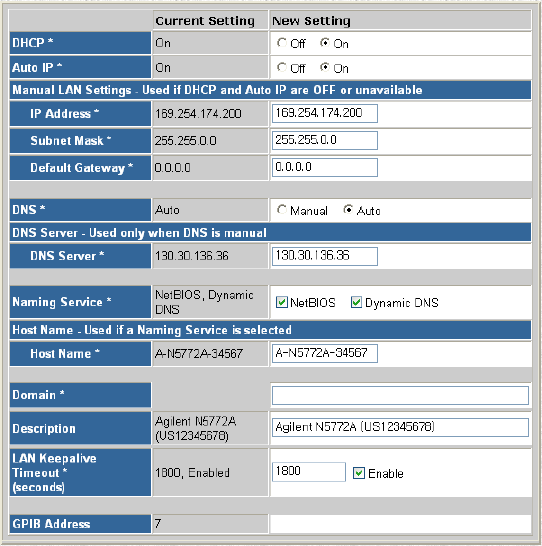The height and width of the screenshot is (546, 542).
Task: Click the New Setting column header
Action: click(x=311, y=21)
